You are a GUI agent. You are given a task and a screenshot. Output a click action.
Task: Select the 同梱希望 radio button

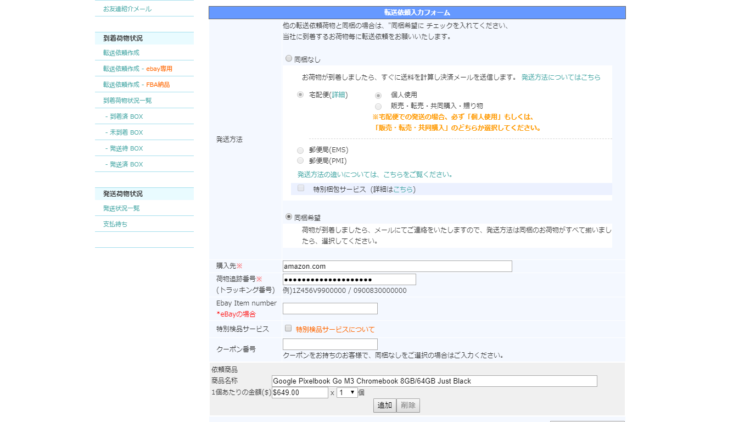289,216
